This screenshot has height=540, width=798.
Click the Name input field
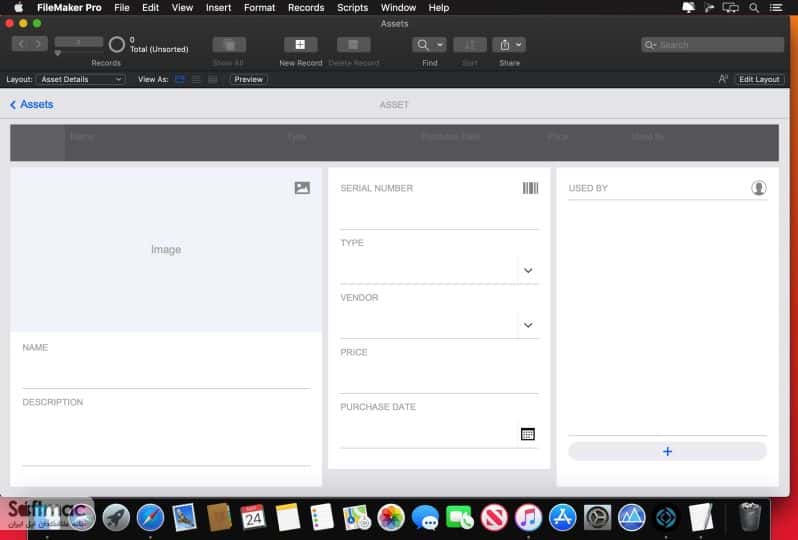[166, 372]
